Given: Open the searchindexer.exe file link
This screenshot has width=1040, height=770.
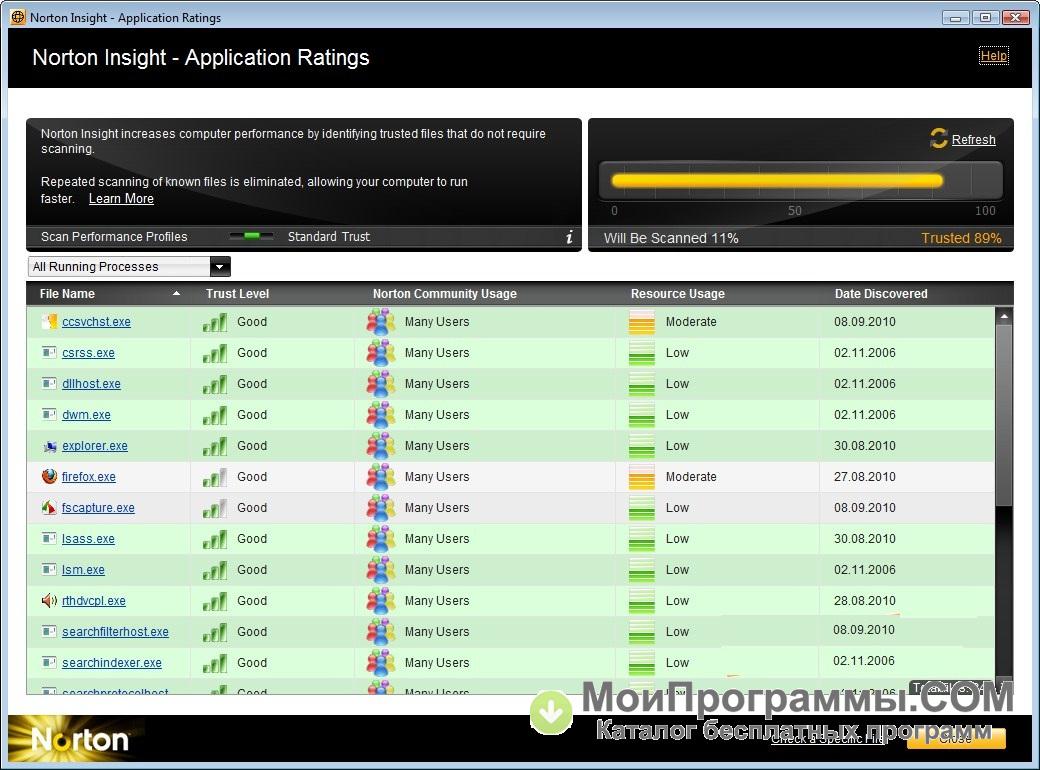Looking at the screenshot, I should tap(112, 663).
